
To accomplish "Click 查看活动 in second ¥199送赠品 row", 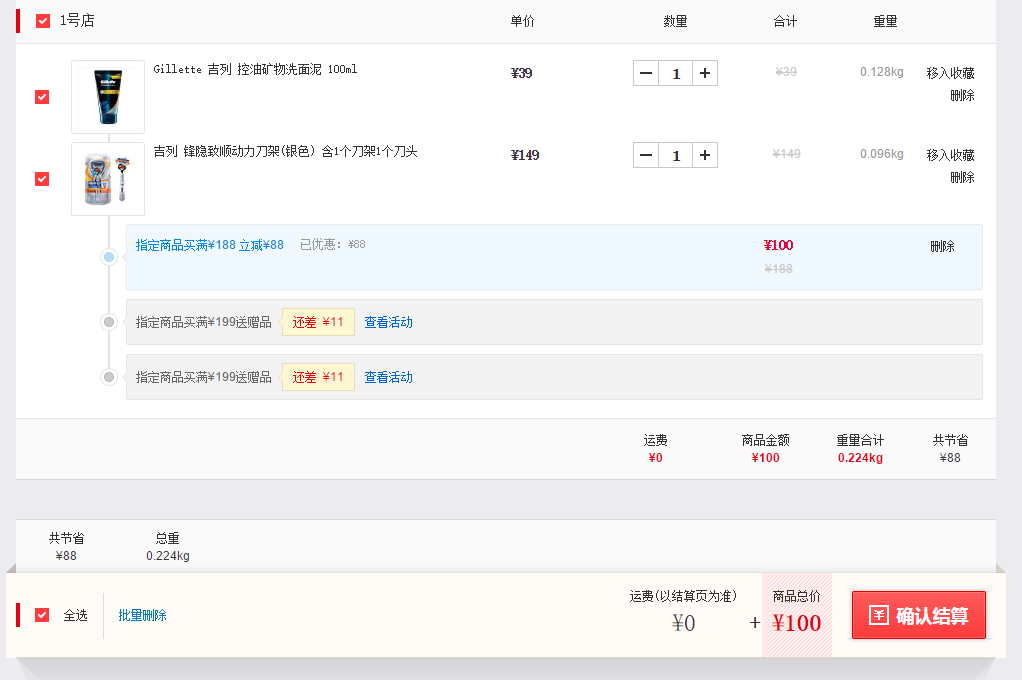I will coord(388,377).
